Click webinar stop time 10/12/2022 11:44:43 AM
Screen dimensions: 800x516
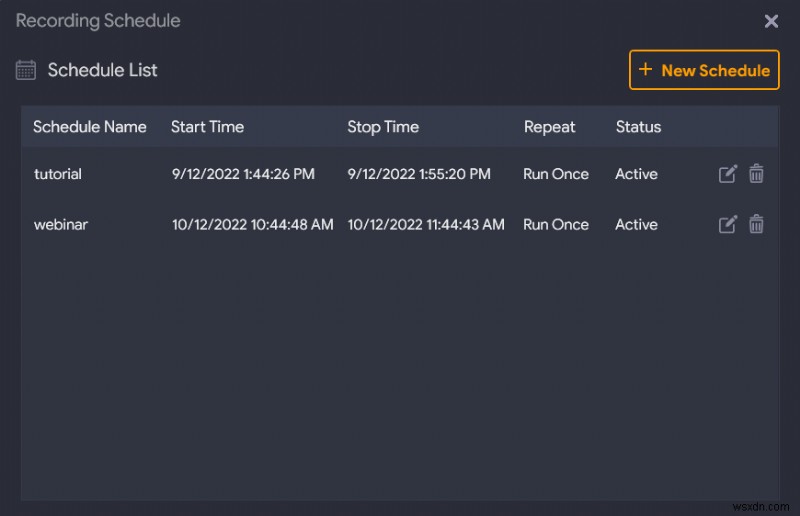[x=426, y=224]
